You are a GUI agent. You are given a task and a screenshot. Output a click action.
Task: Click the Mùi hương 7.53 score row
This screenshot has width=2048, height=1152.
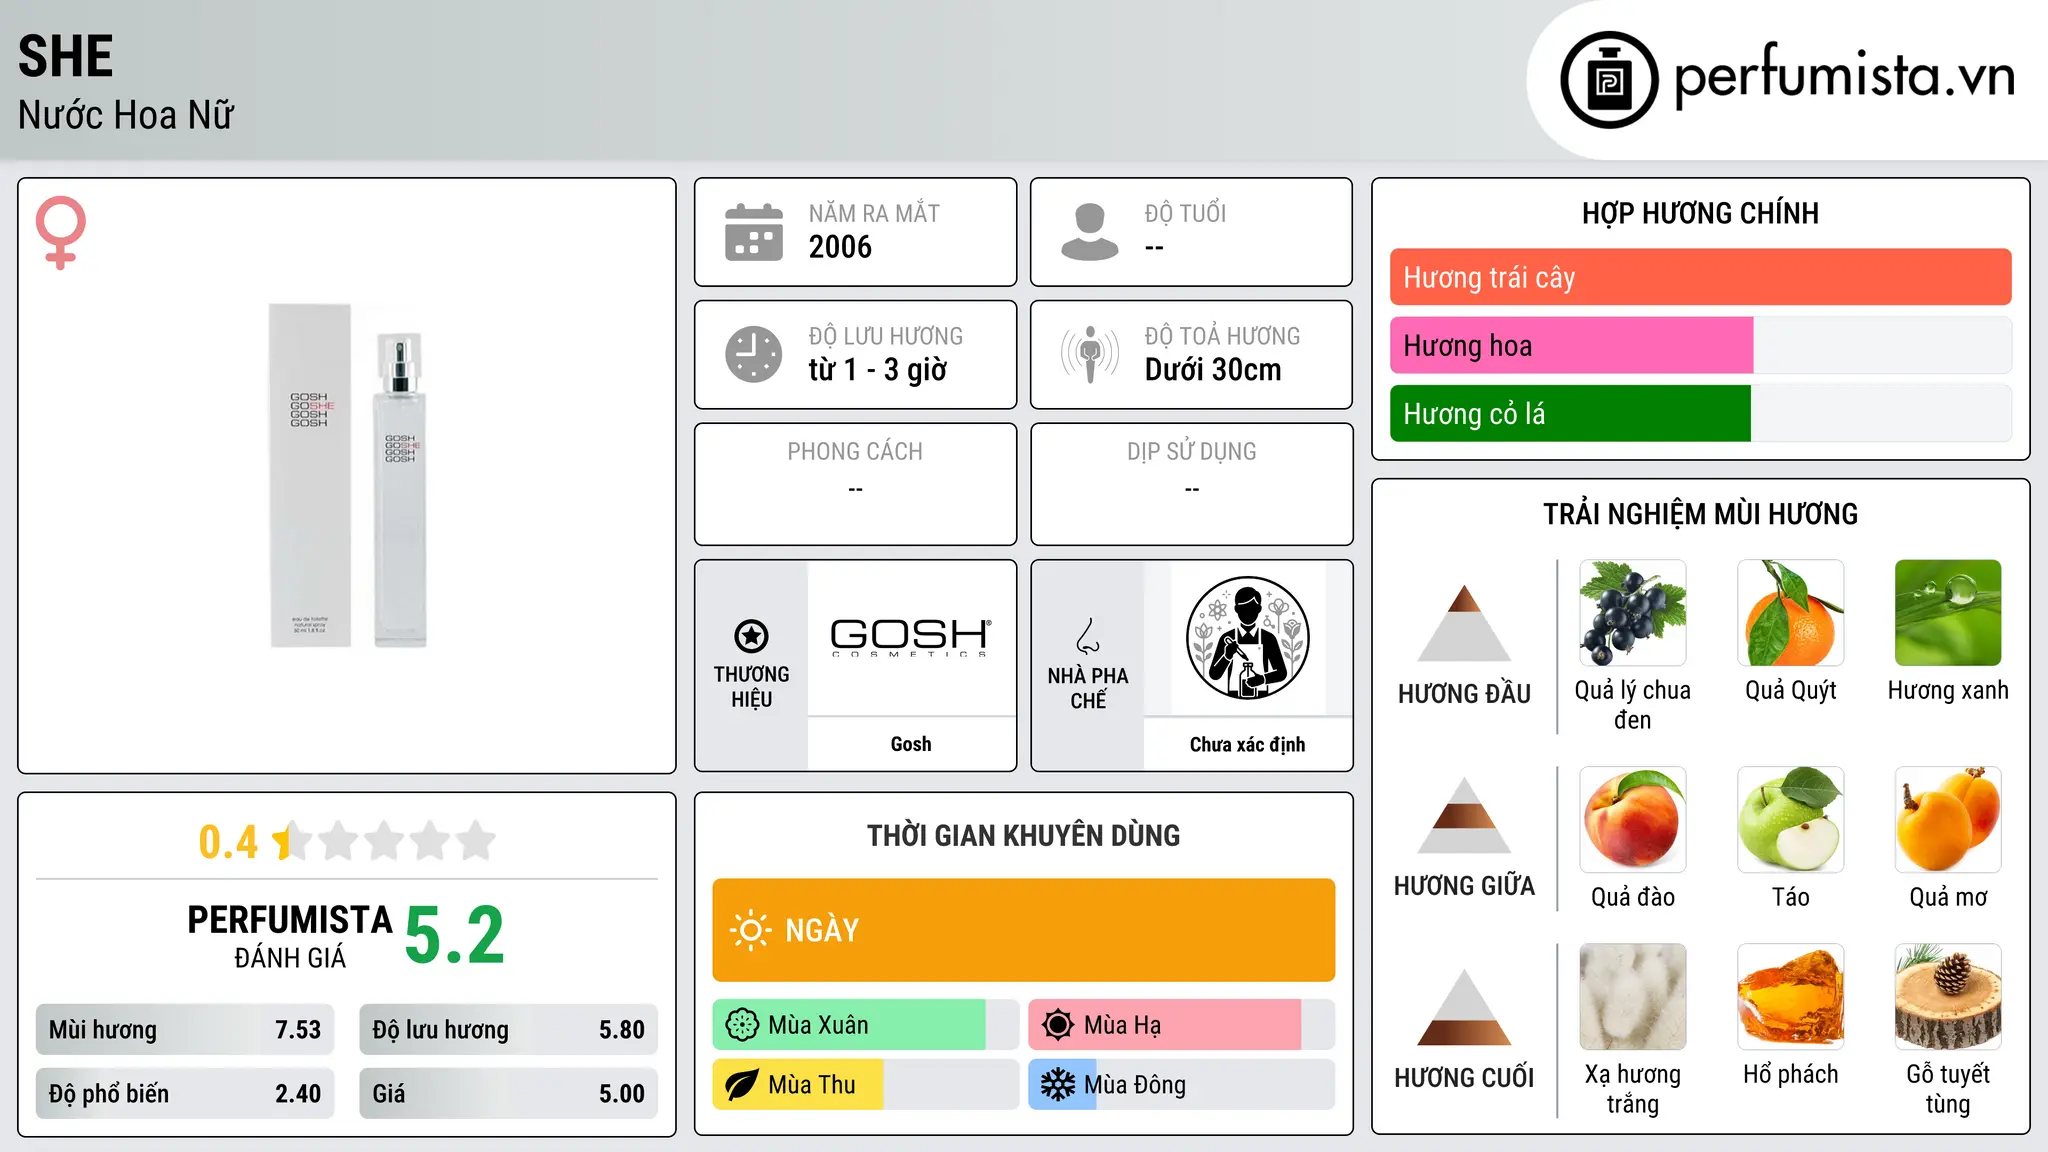pos(185,1030)
